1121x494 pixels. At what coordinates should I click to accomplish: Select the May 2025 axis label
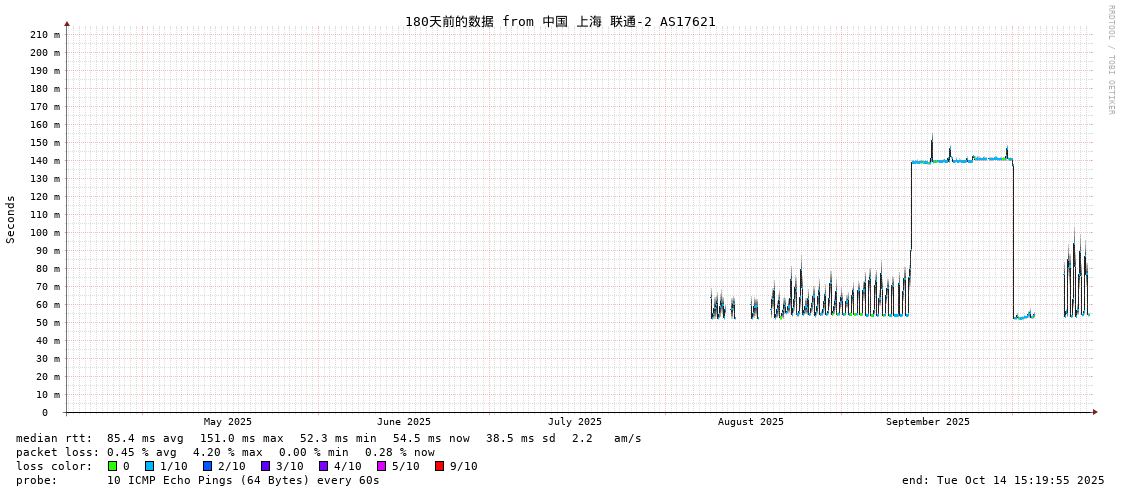[227, 422]
